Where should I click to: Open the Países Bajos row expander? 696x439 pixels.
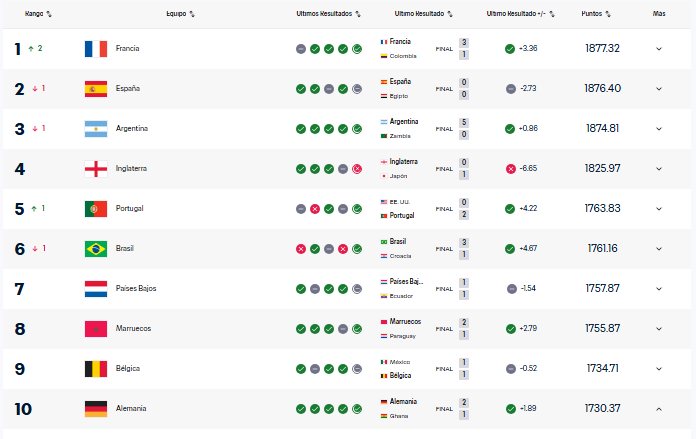(659, 289)
